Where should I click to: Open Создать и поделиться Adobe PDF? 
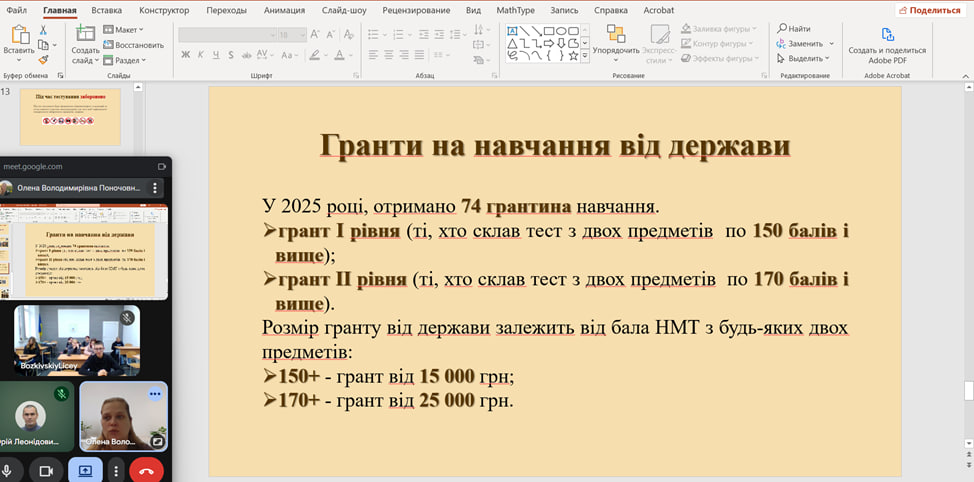click(x=886, y=43)
